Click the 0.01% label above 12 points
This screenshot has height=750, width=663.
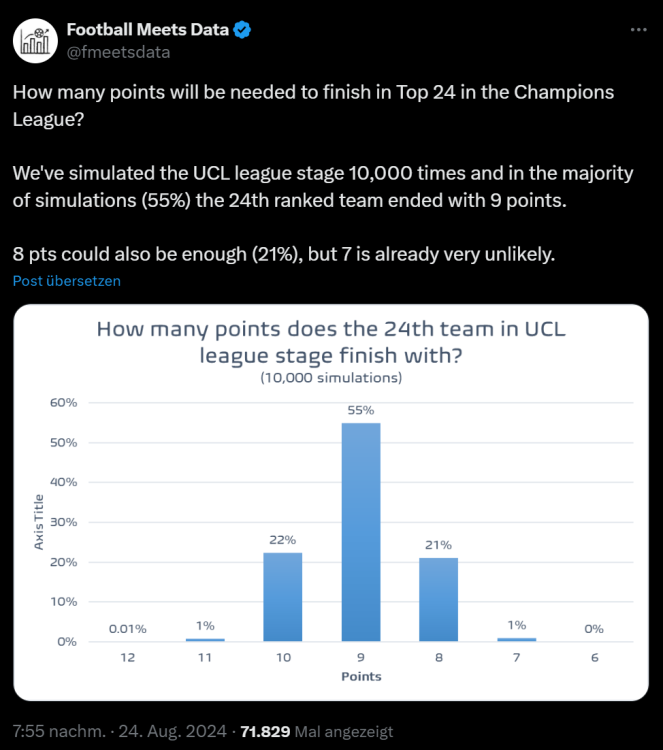point(128,629)
